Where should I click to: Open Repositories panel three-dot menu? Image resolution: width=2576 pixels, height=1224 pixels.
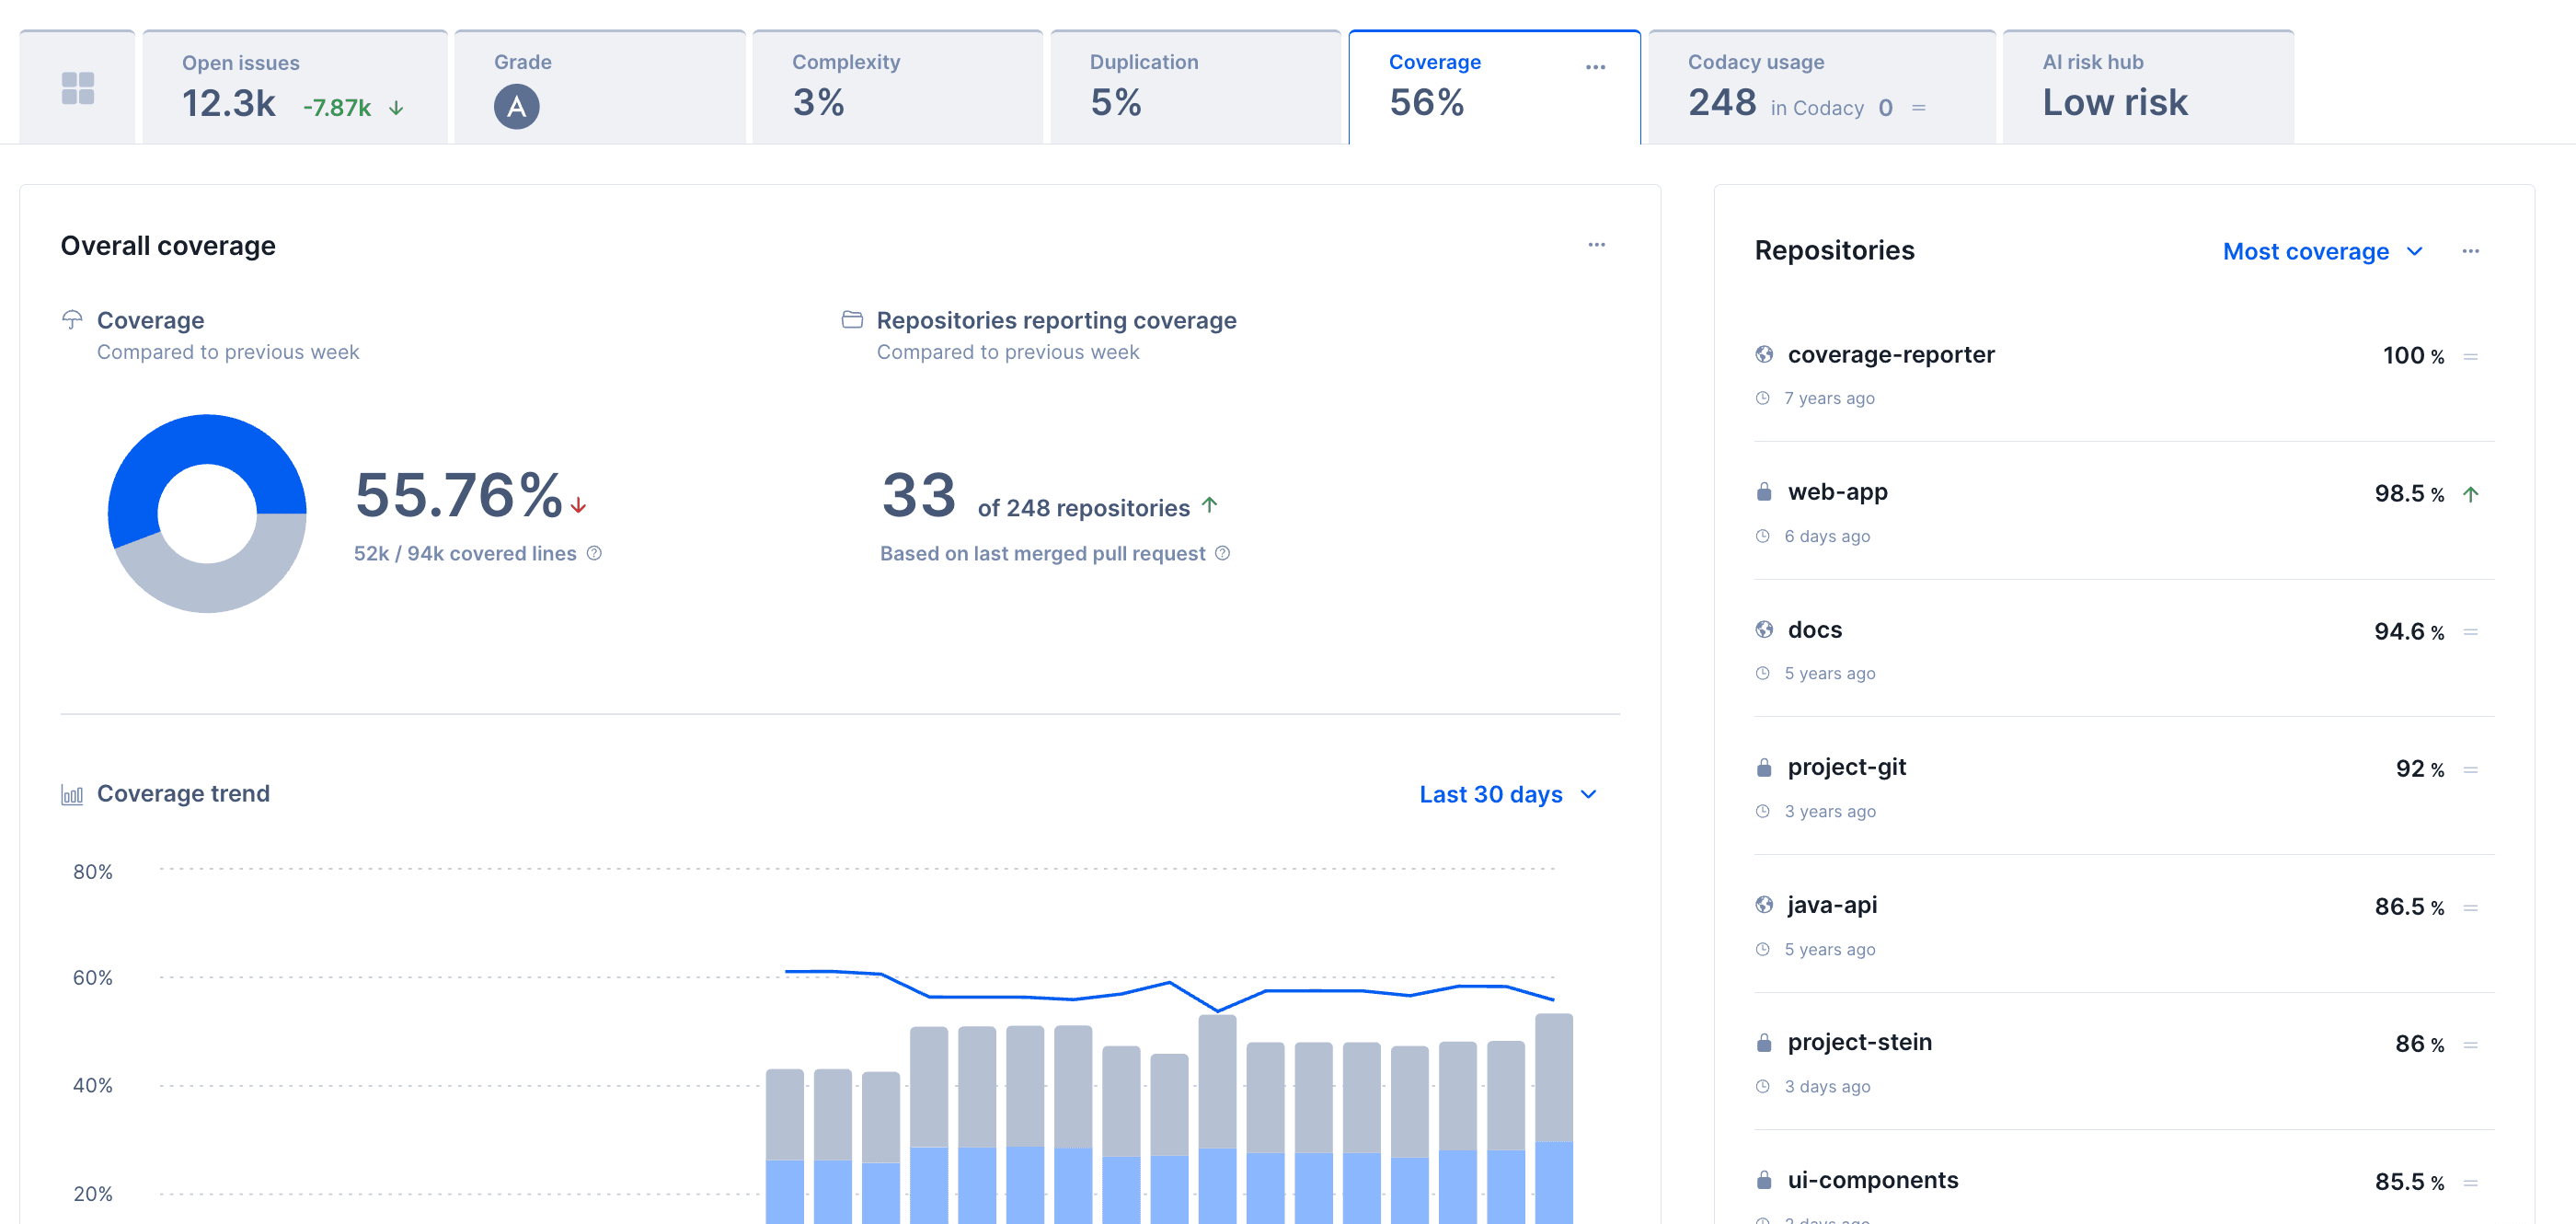pyautogui.click(x=2470, y=251)
